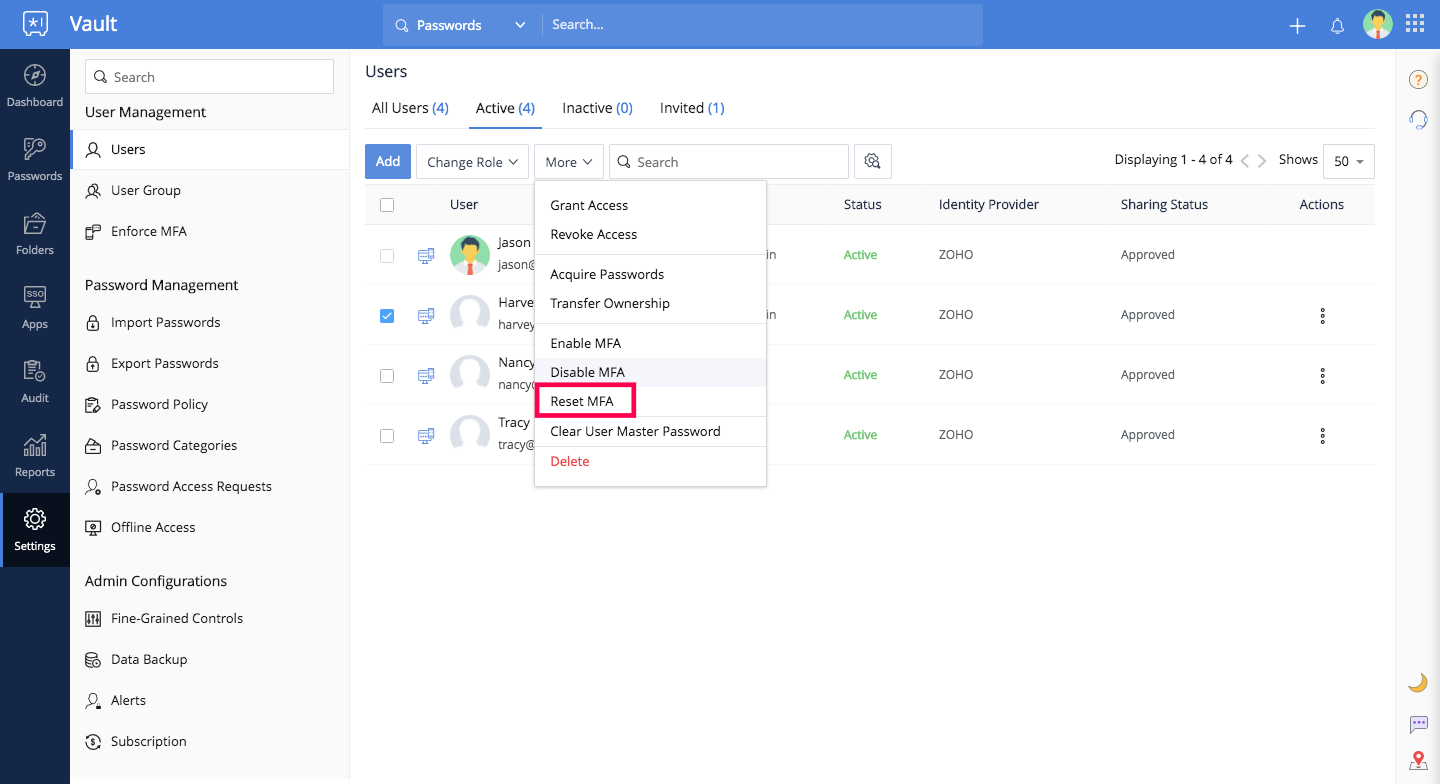Screen dimensions: 1440x784
Task: Open the column customization gear icon
Action: tap(873, 161)
